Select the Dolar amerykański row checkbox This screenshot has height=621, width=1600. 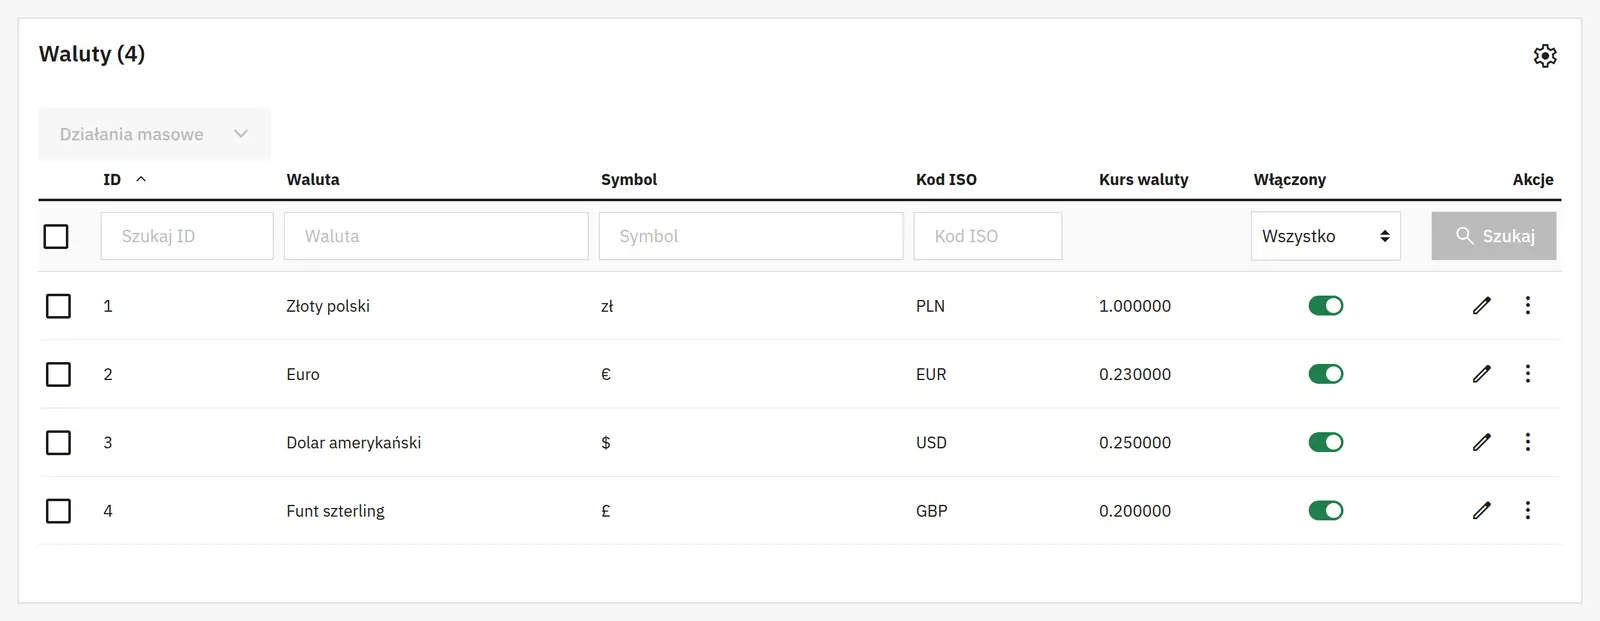tap(59, 442)
